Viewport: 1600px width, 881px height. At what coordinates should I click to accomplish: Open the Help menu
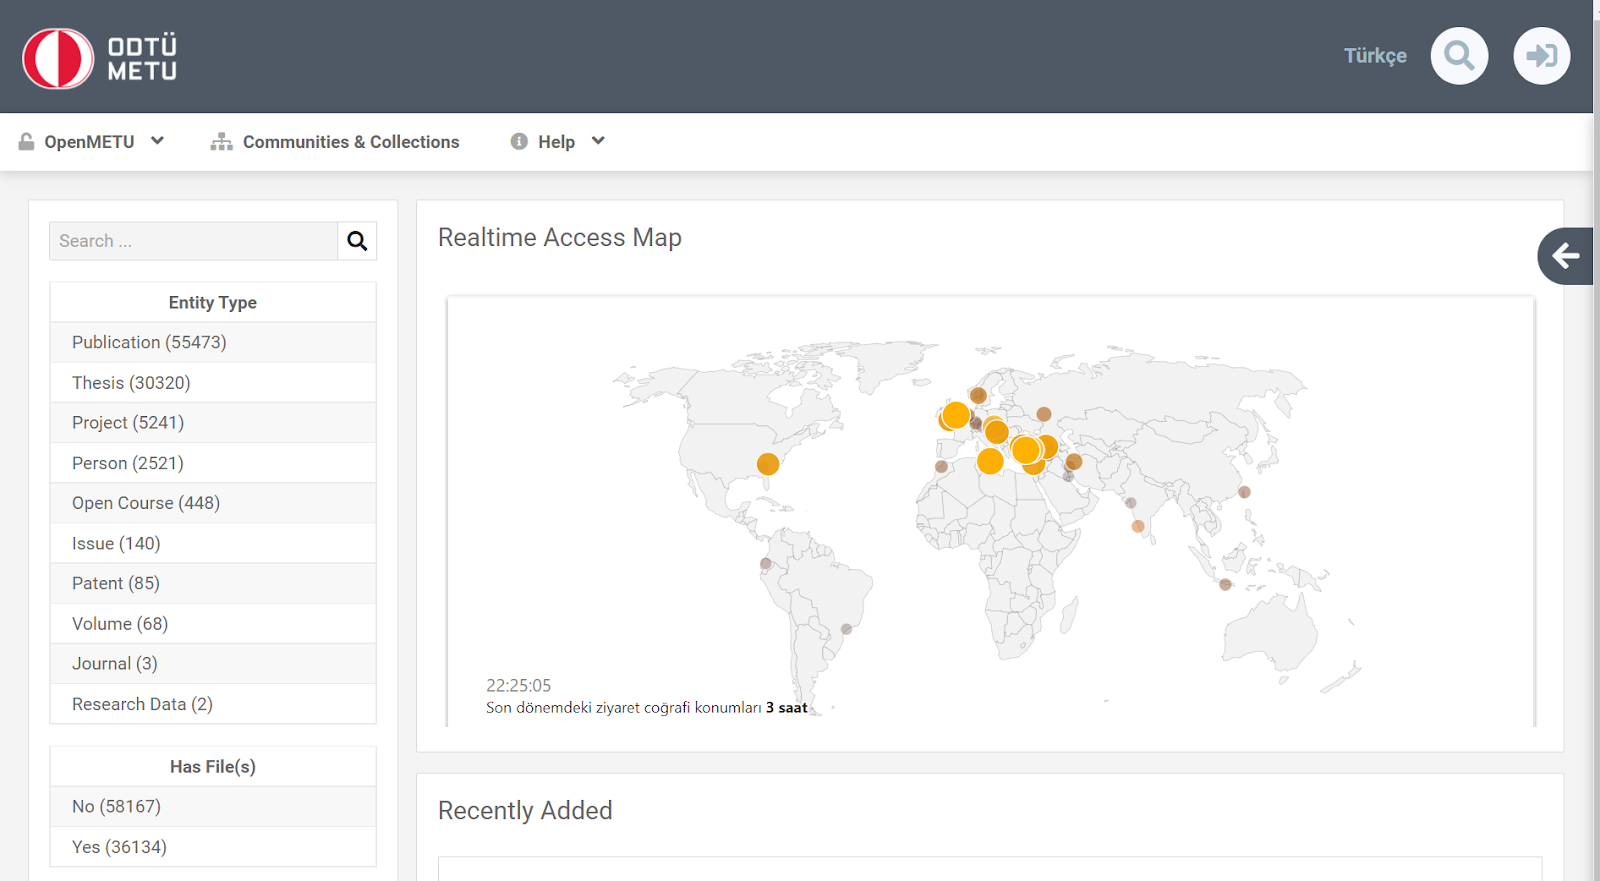pos(556,142)
